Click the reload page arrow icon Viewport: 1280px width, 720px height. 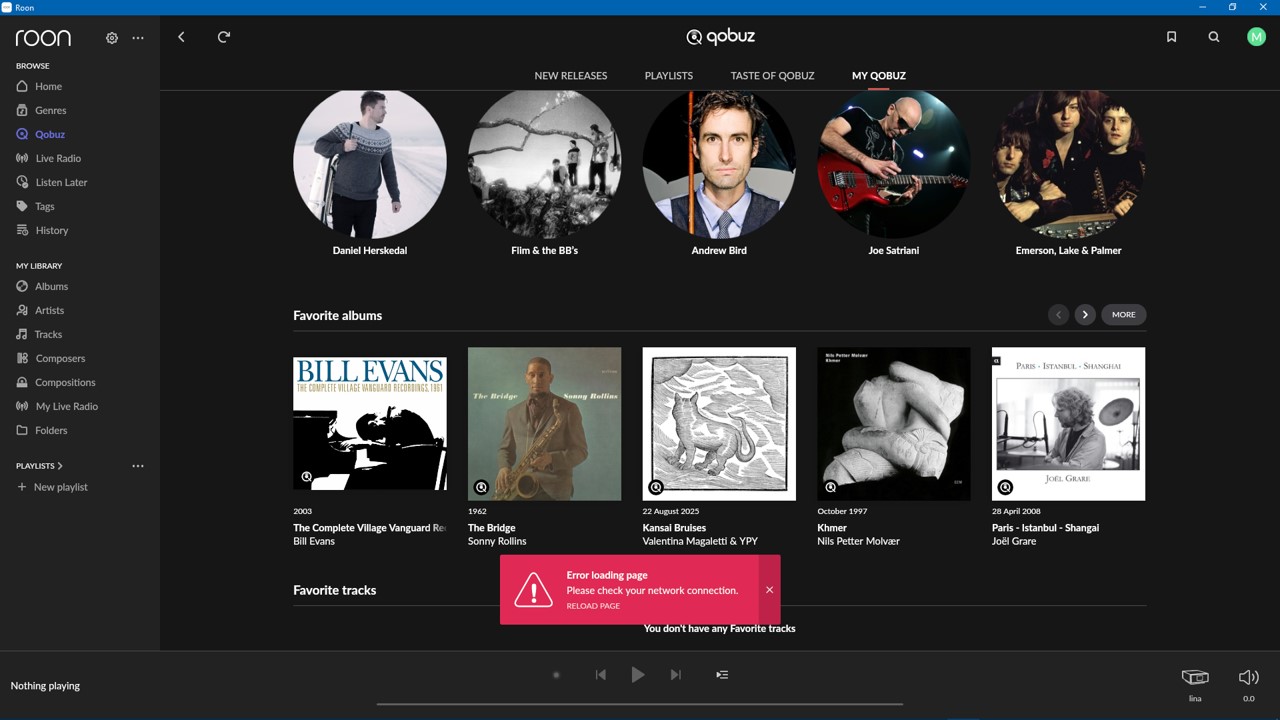(x=224, y=37)
